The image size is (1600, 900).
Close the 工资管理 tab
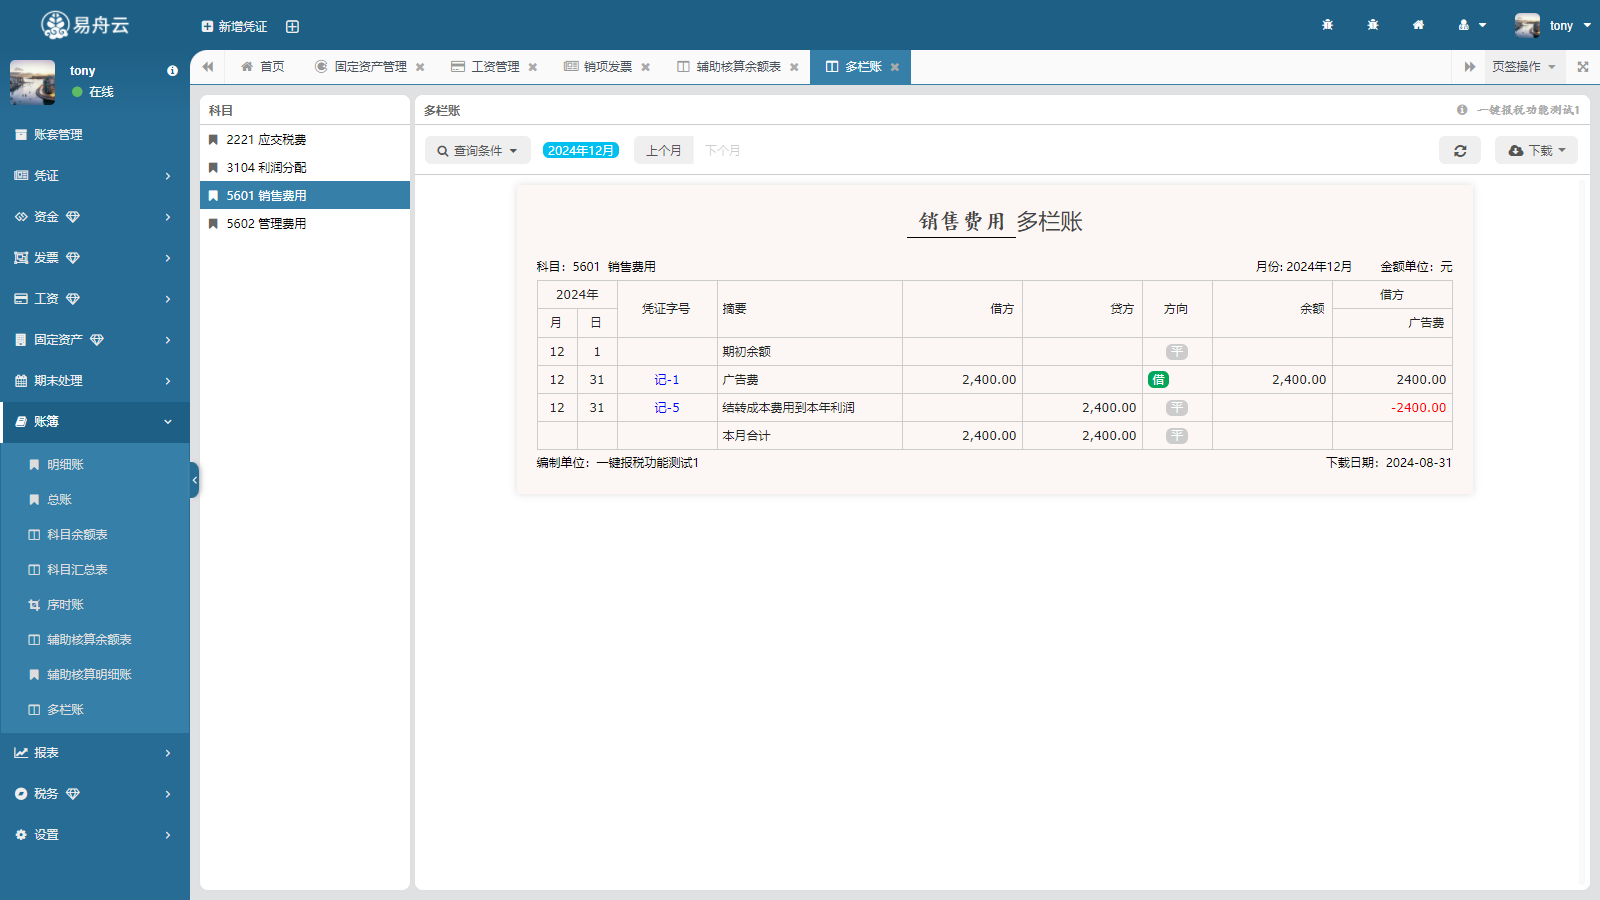533,67
